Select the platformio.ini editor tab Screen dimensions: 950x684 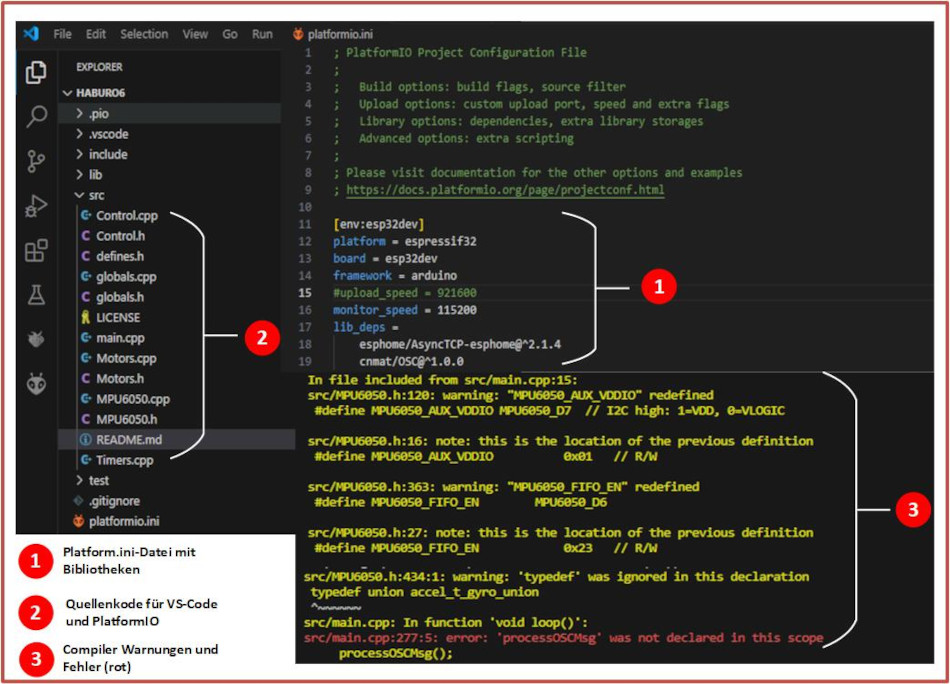pos(333,34)
